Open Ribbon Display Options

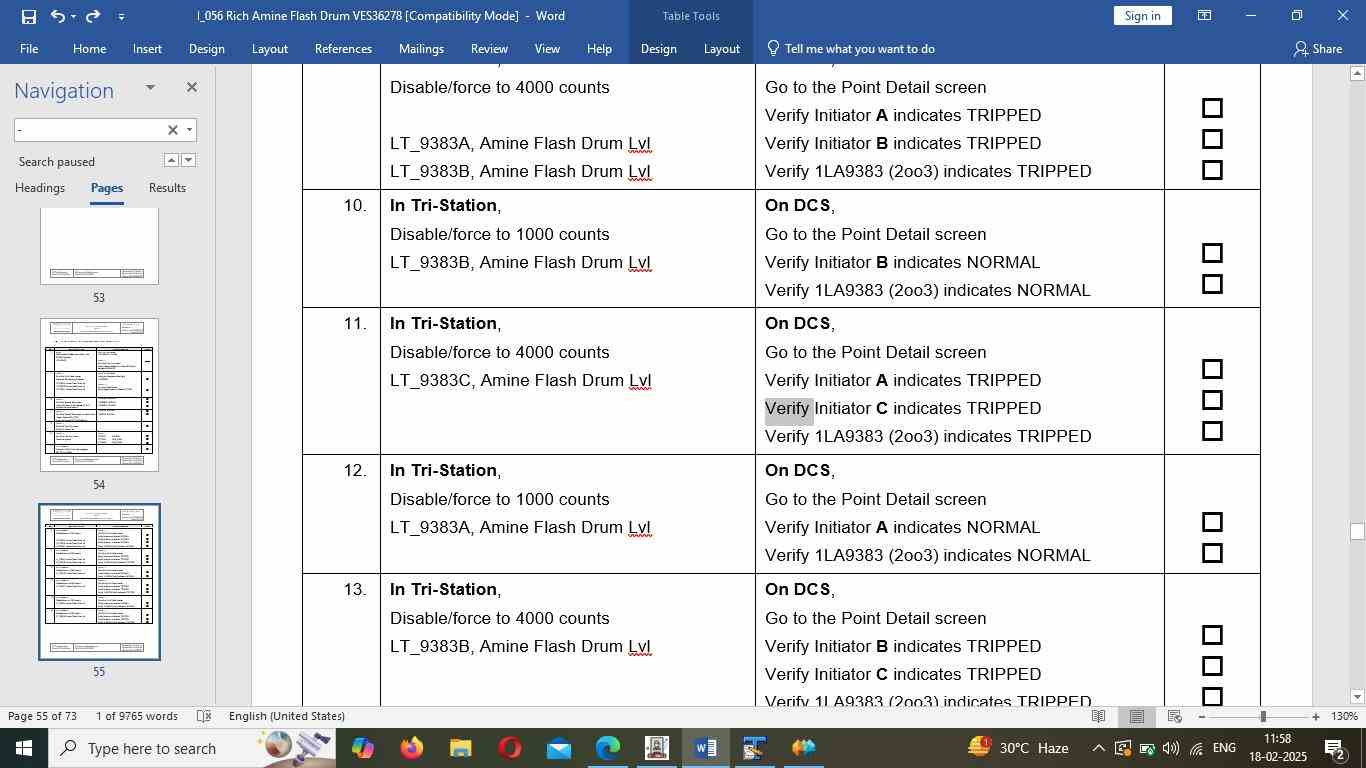pyautogui.click(x=1205, y=16)
